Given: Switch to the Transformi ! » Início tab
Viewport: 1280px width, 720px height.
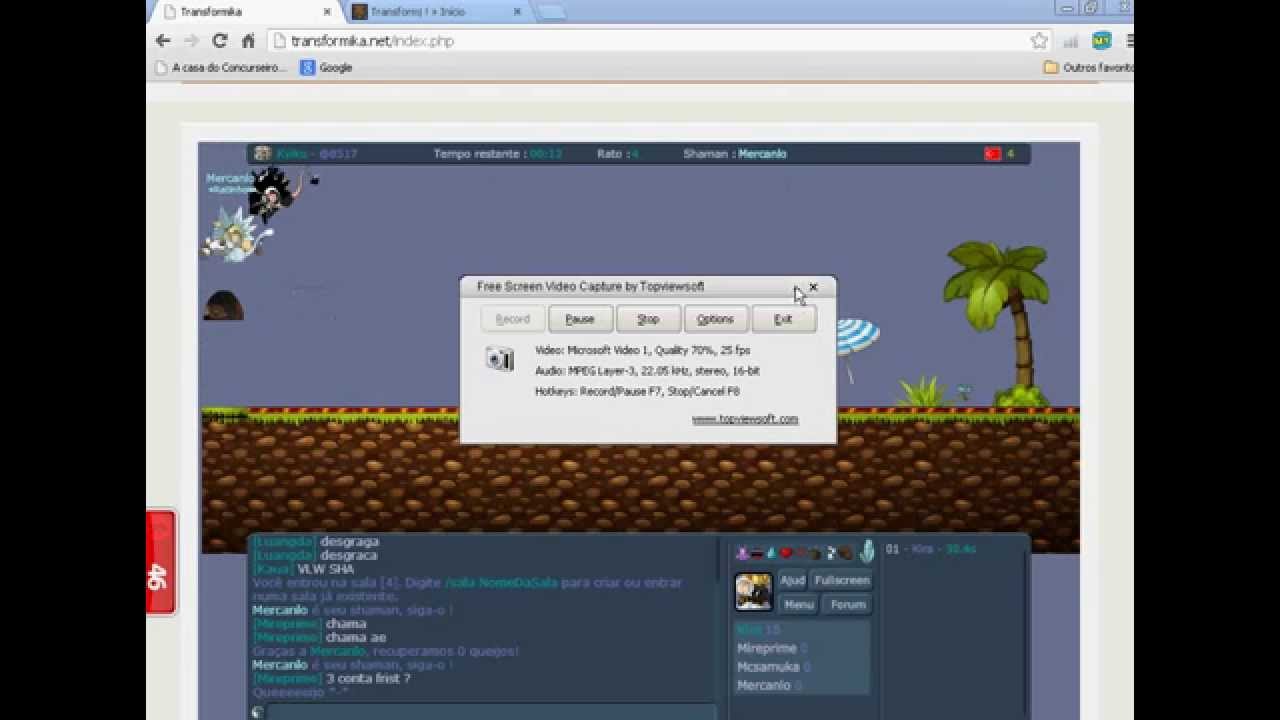Looking at the screenshot, I should (435, 12).
